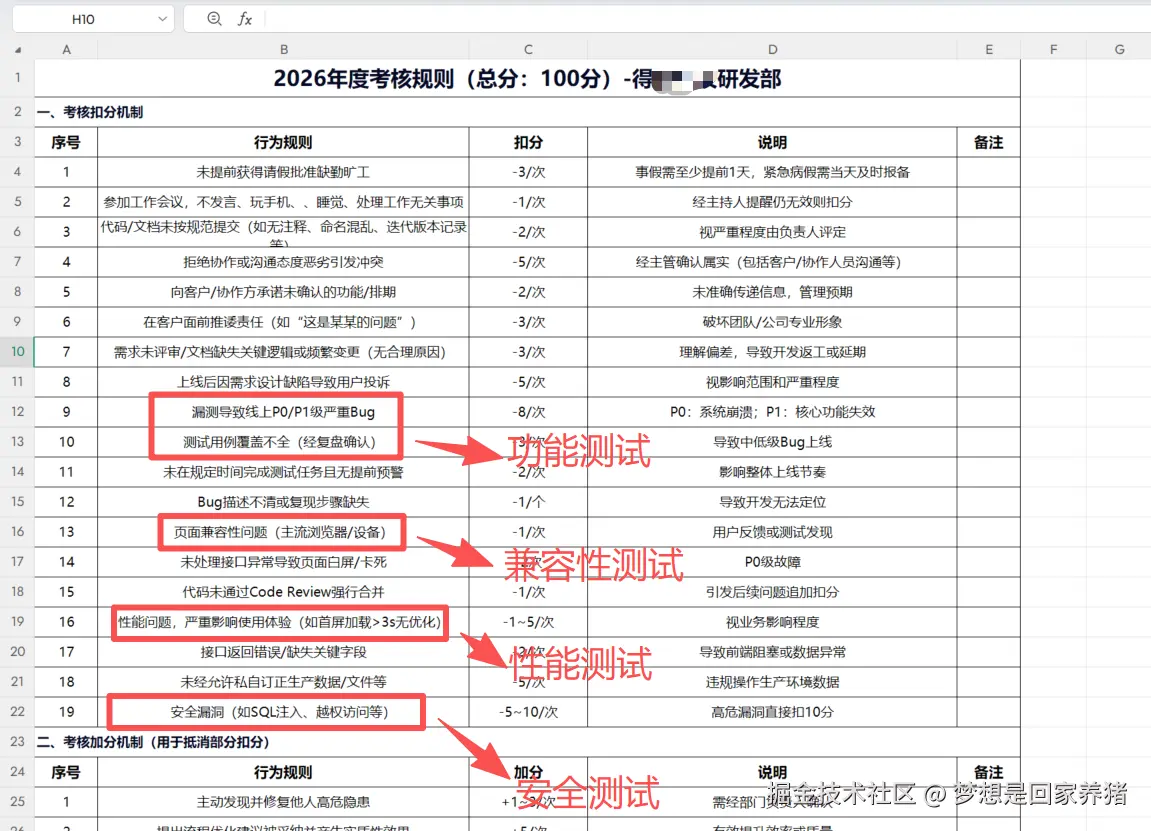Image resolution: width=1151 pixels, height=831 pixels.
Task: Select the column D header
Action: click(x=772, y=48)
